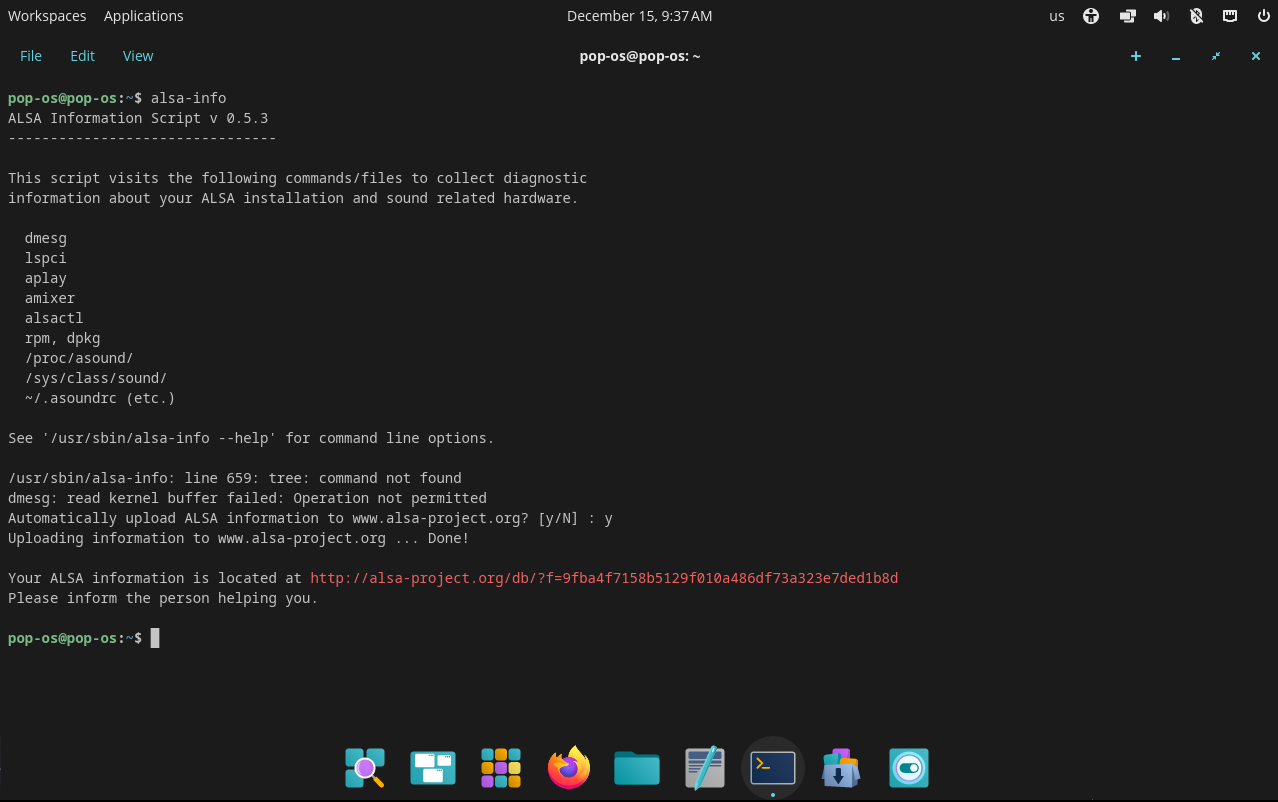Open the Files folder in the dock
Image resolution: width=1278 pixels, height=802 pixels.
coord(637,768)
